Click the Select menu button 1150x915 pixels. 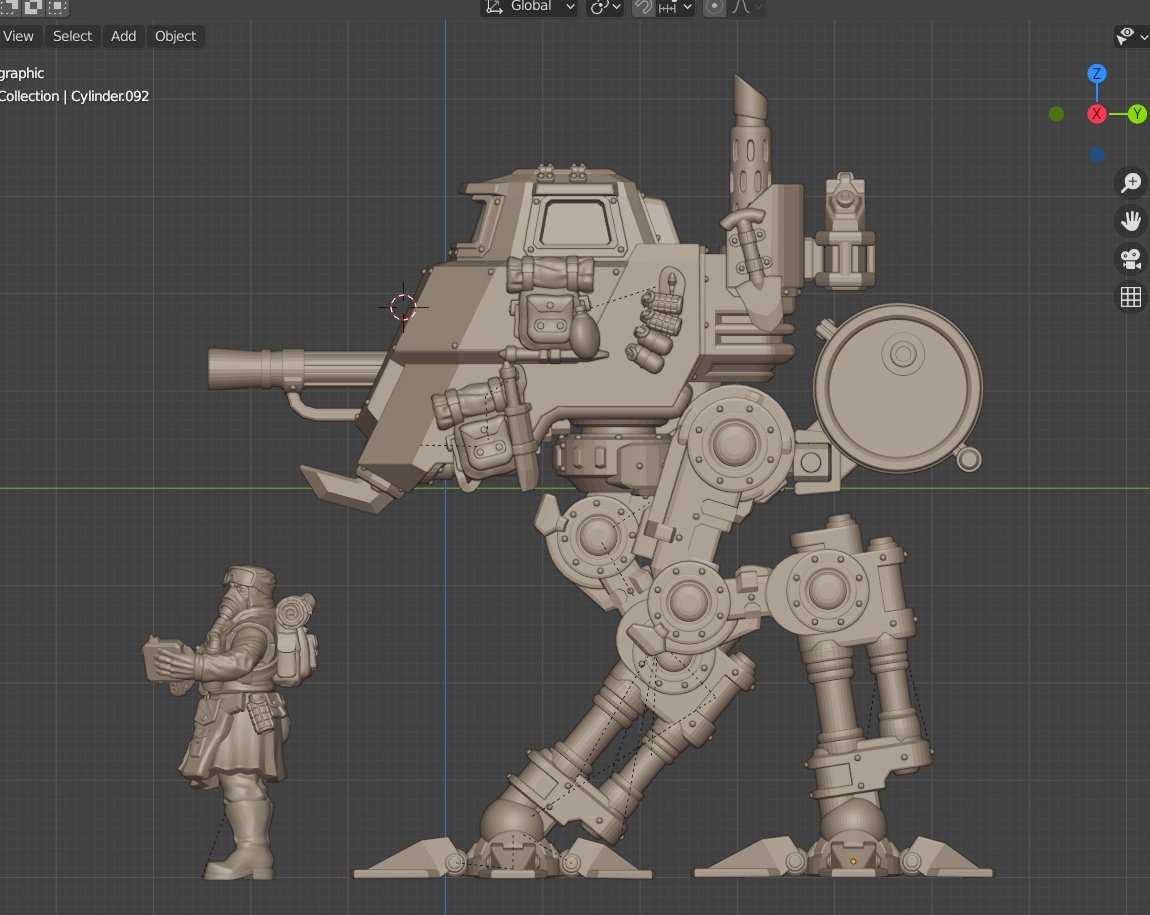pos(72,36)
